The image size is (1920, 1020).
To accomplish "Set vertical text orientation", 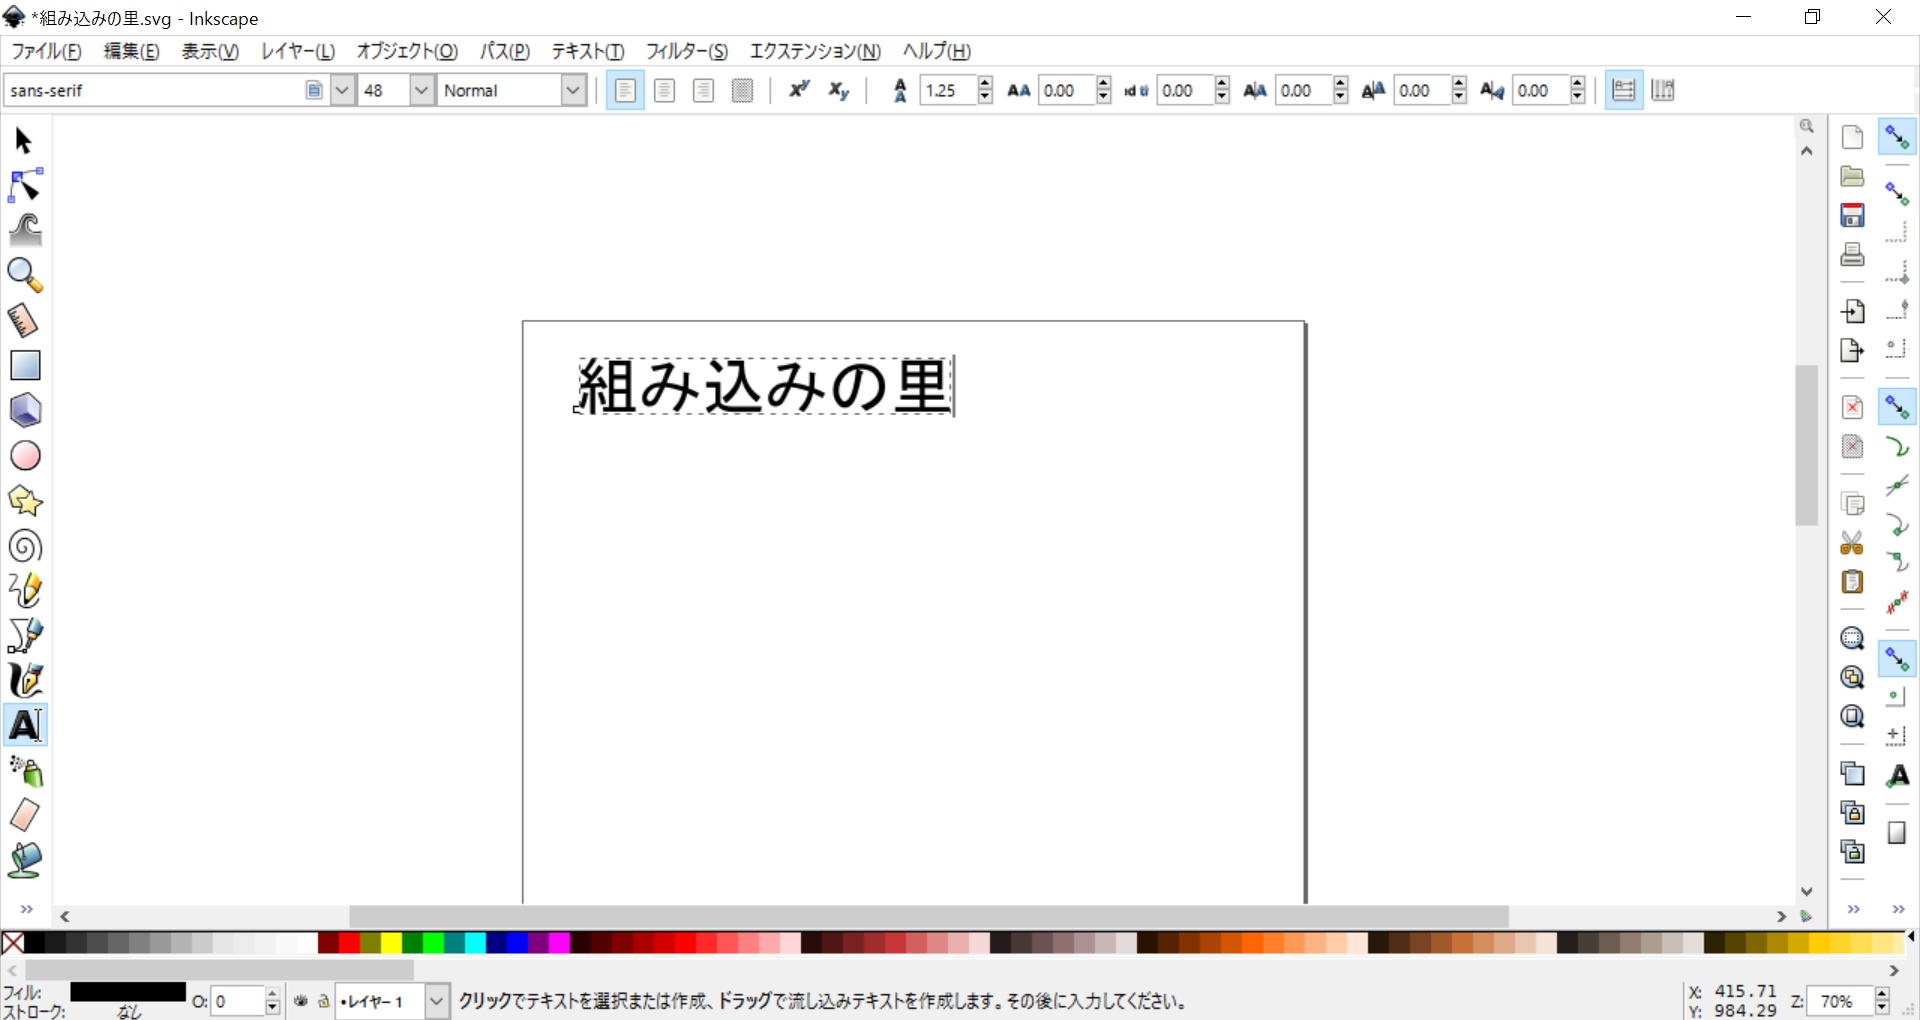I will [1663, 90].
